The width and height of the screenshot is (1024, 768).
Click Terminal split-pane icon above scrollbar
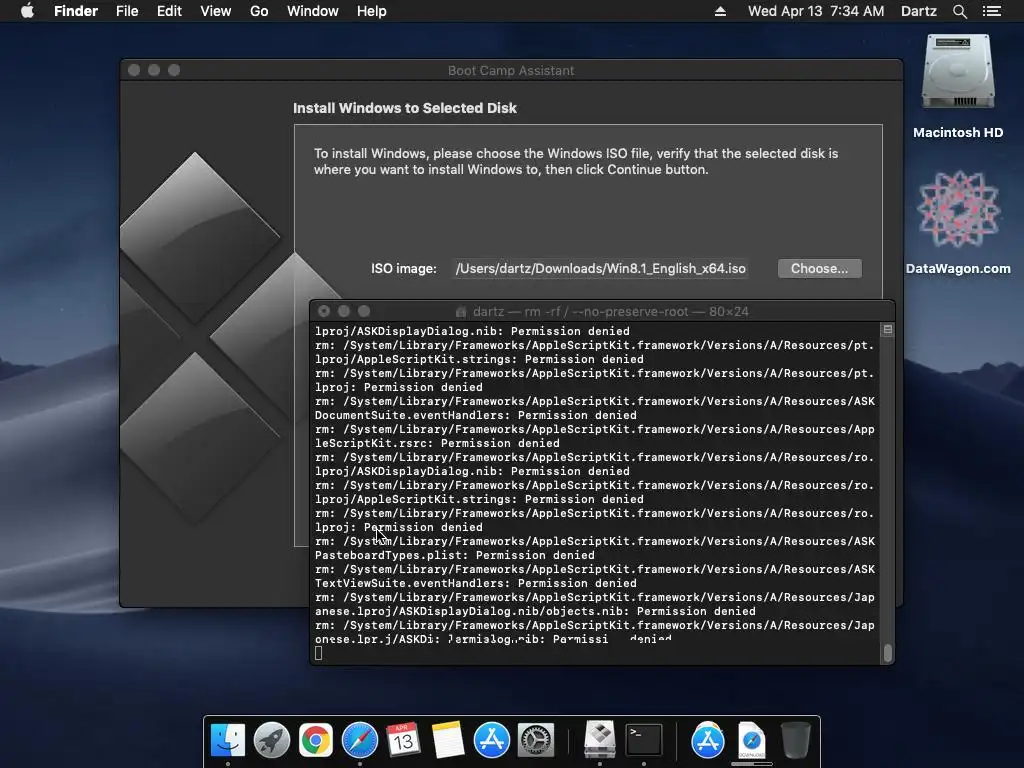(x=888, y=330)
